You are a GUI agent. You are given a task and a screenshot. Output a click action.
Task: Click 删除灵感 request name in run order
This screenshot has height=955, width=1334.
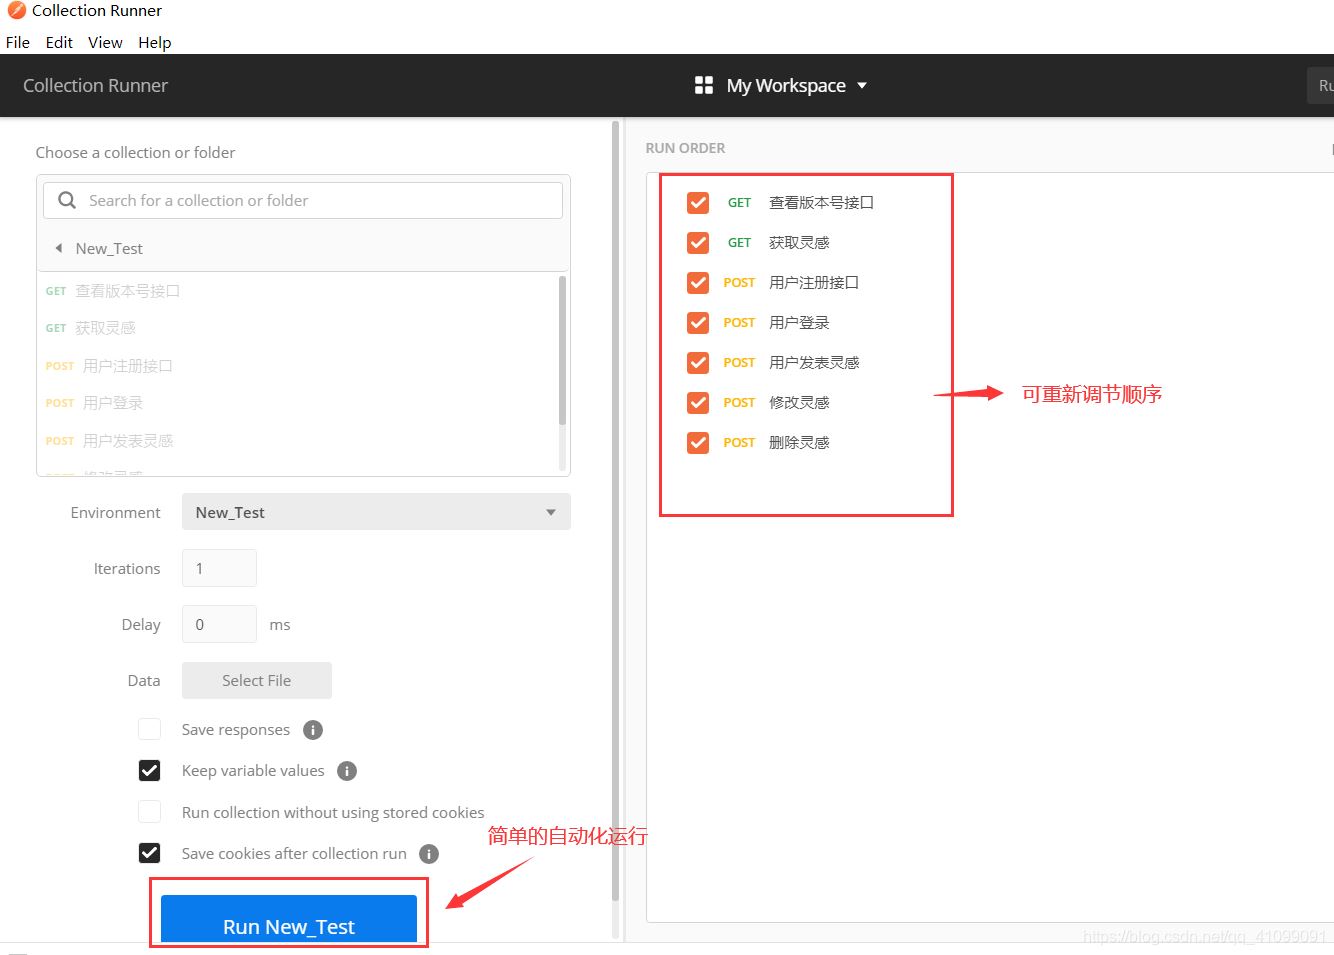(799, 443)
